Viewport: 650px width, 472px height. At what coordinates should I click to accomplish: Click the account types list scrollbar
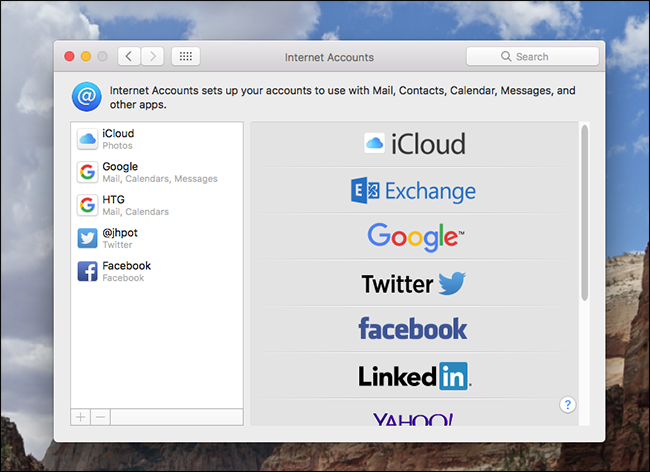coord(585,213)
